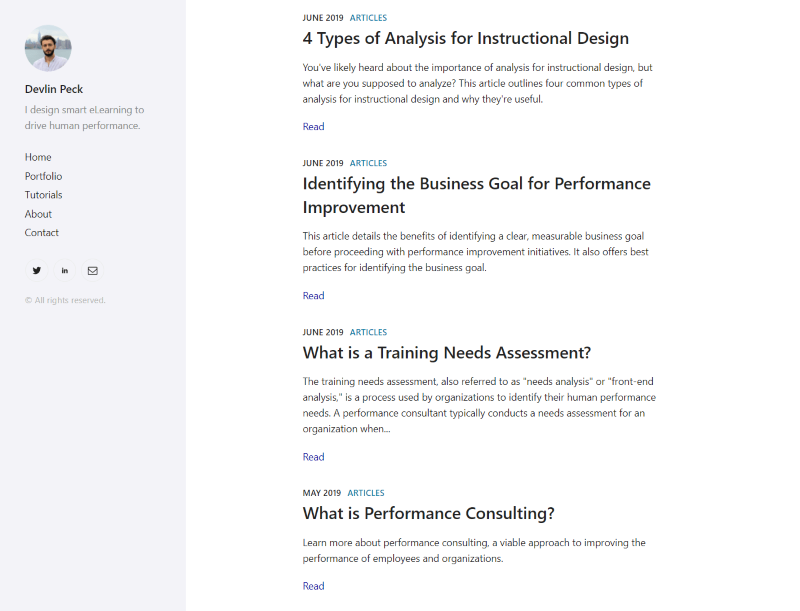Screen dimensions: 800x611
Task: Open 'Identifying the Business Goal for Performance Improvement'
Action: [476, 194]
